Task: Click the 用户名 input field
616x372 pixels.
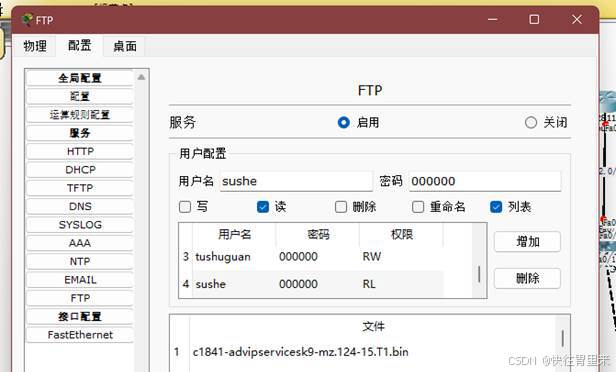Action: point(296,181)
